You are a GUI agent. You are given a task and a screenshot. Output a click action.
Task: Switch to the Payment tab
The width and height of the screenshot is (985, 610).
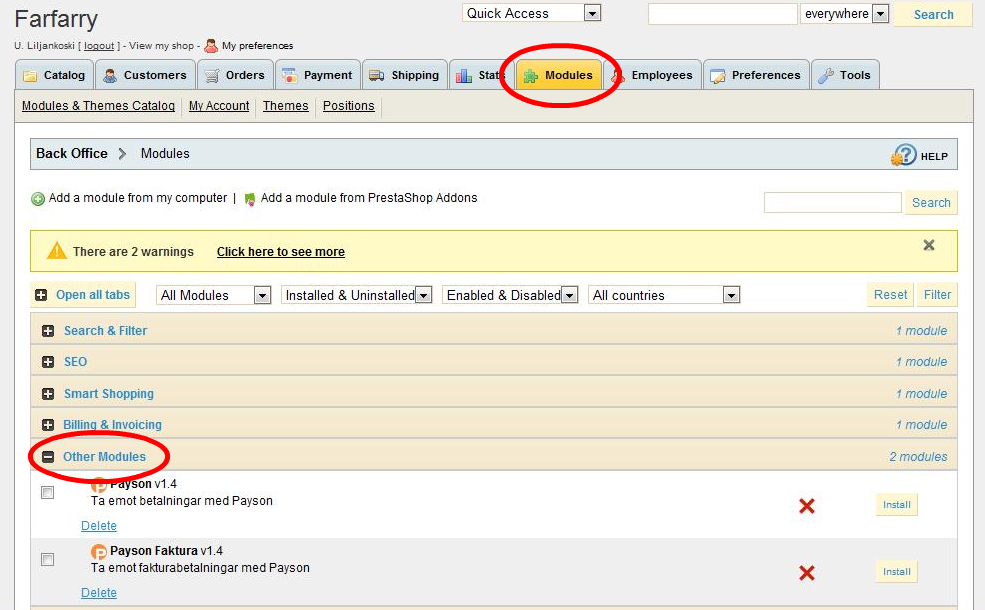pos(318,75)
